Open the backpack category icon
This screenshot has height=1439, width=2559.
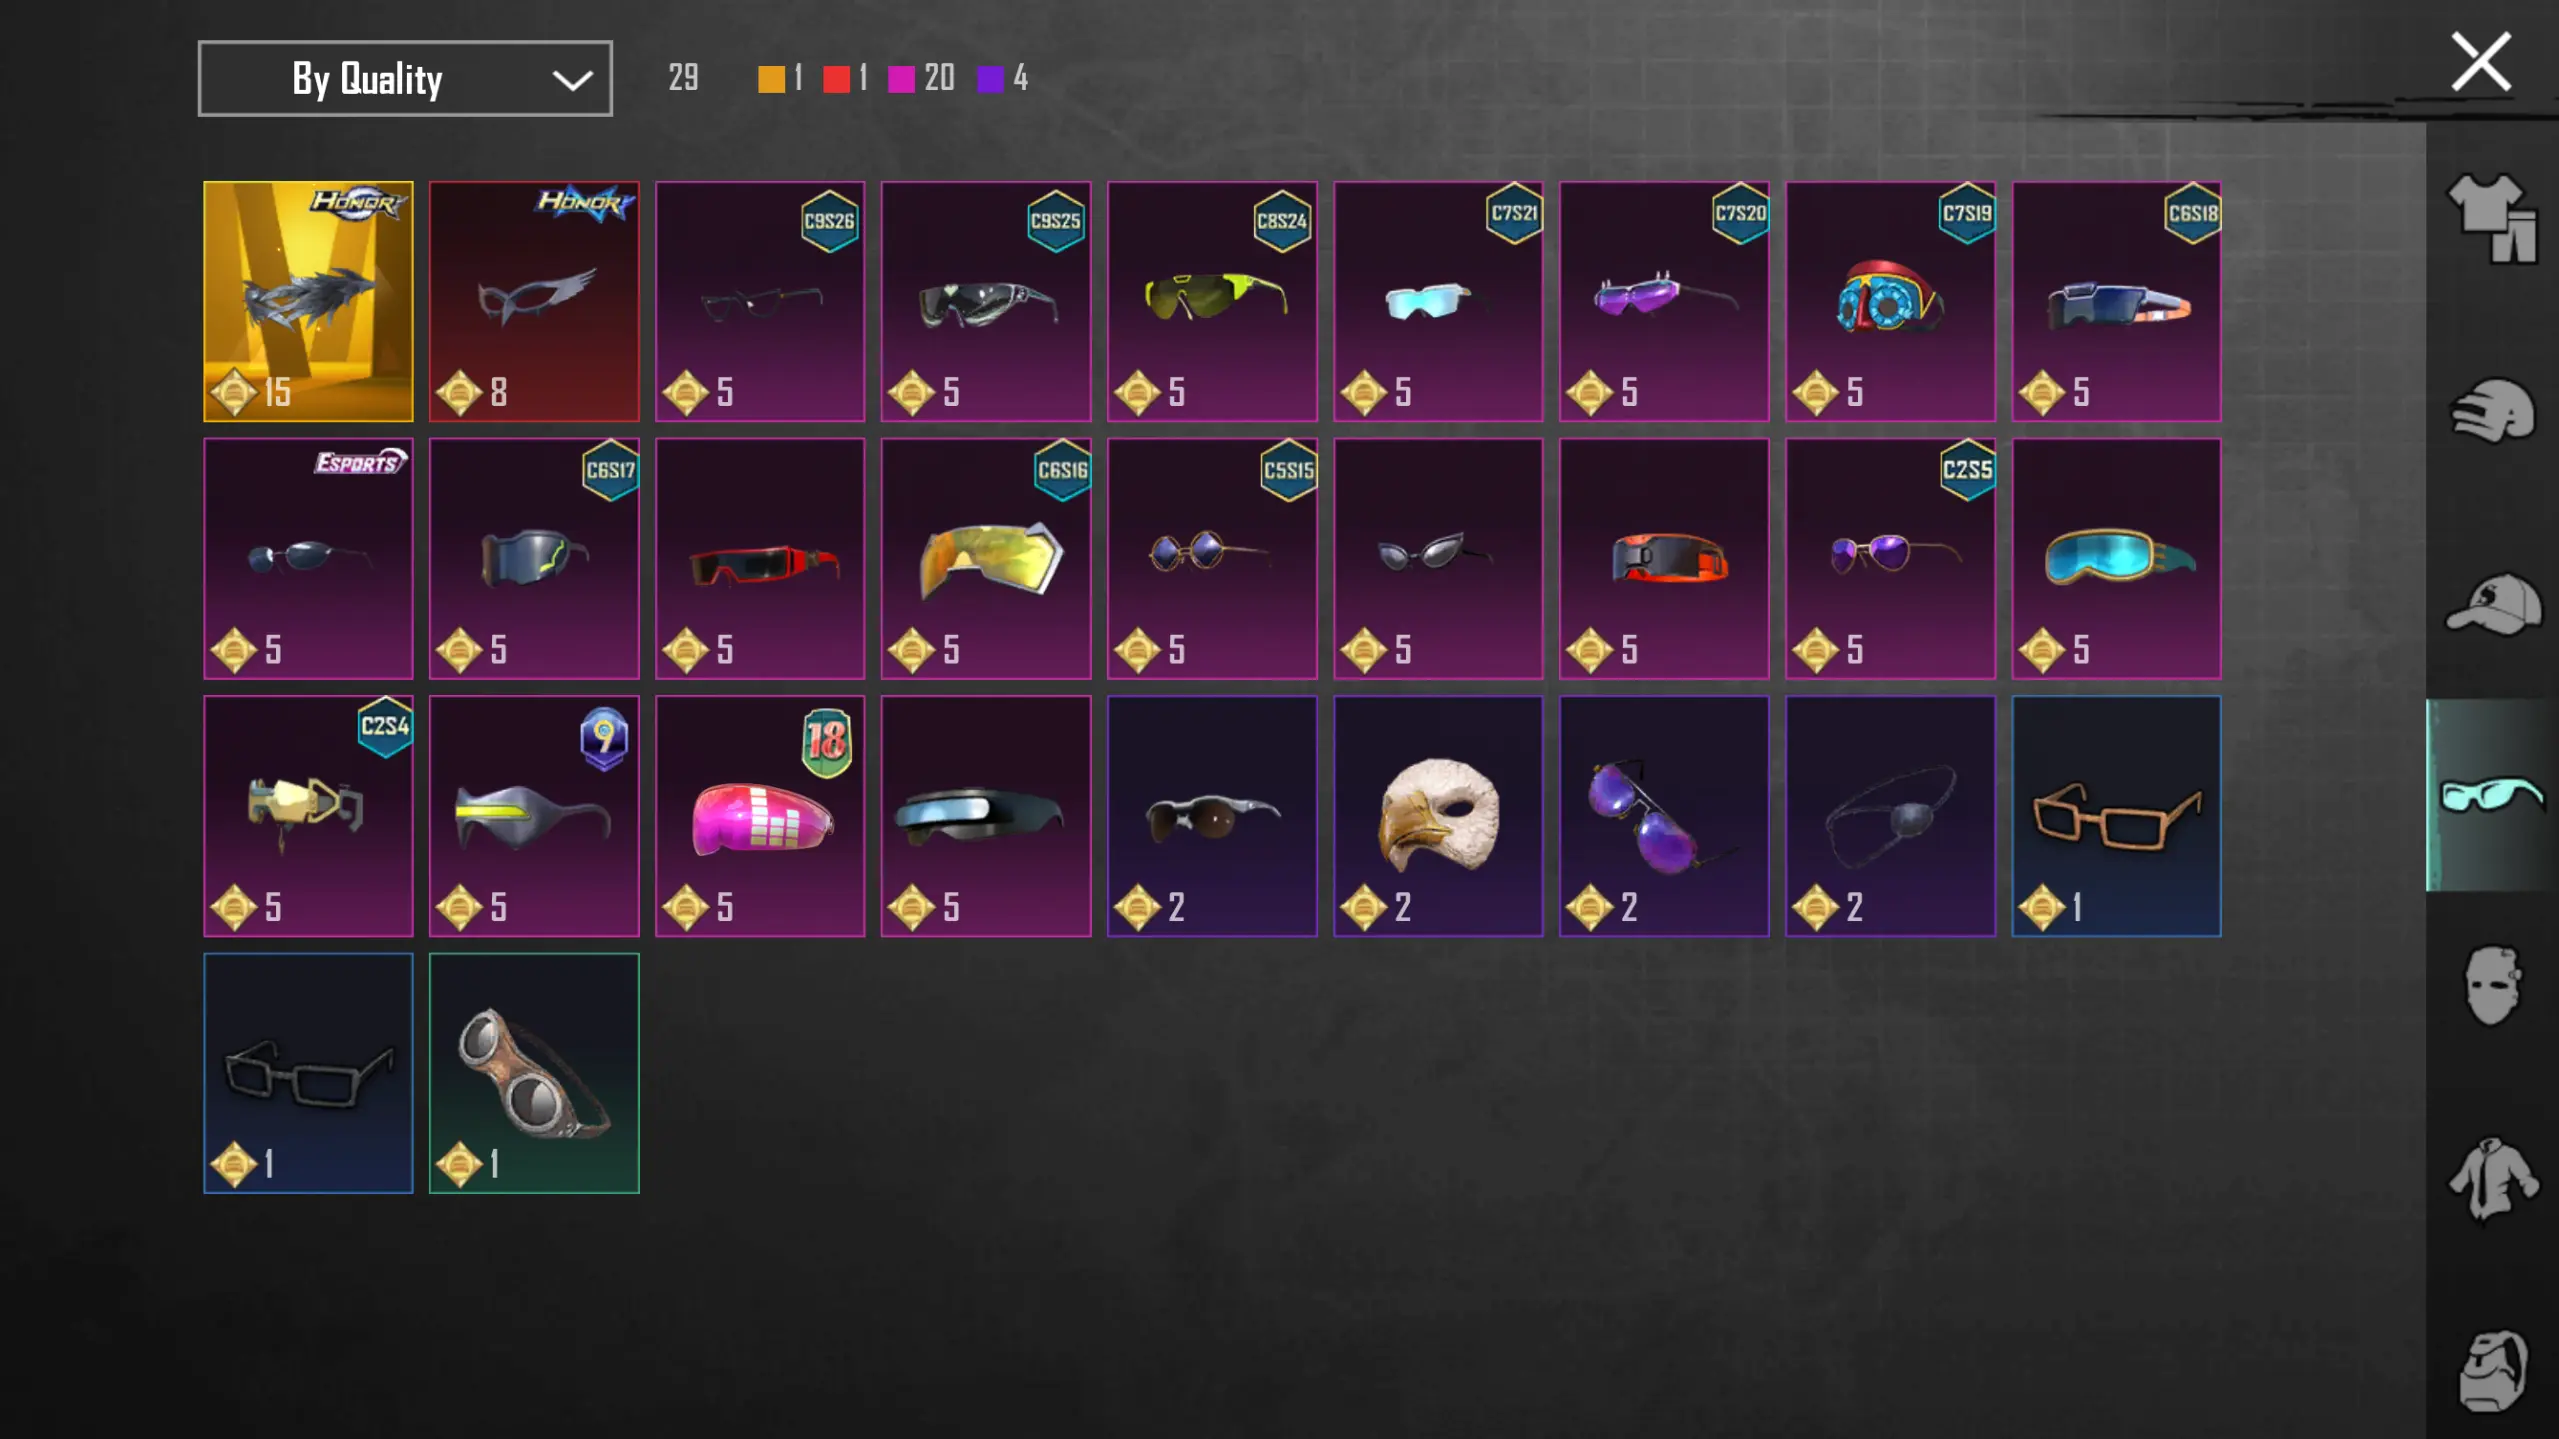(2491, 1370)
